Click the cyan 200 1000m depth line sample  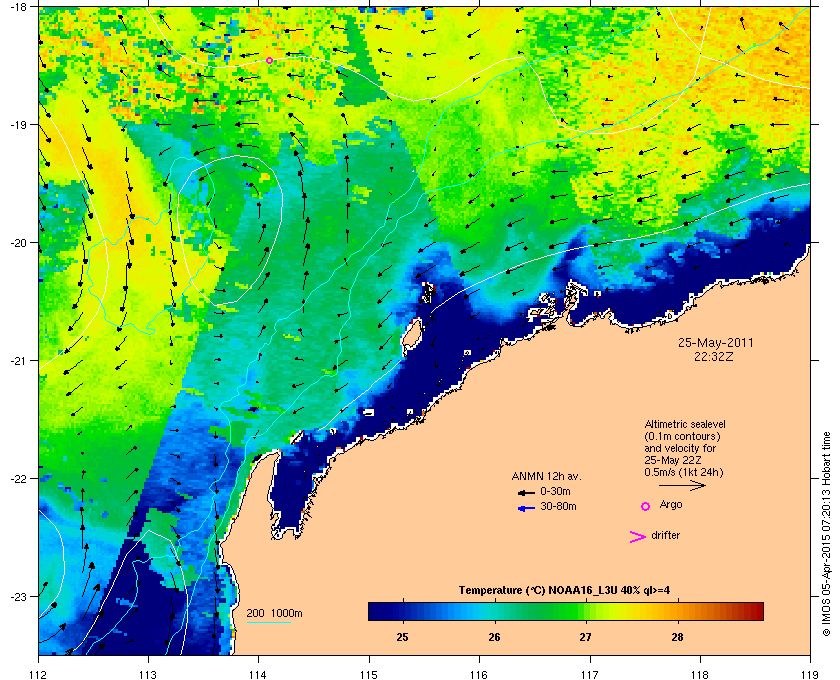[x=269, y=622]
